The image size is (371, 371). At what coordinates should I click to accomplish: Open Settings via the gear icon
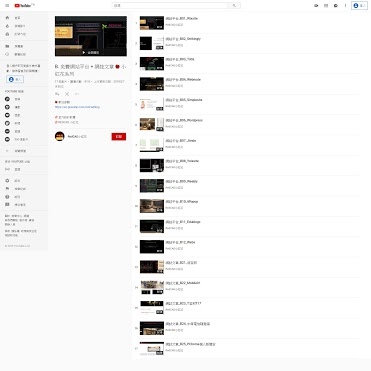coord(7,181)
